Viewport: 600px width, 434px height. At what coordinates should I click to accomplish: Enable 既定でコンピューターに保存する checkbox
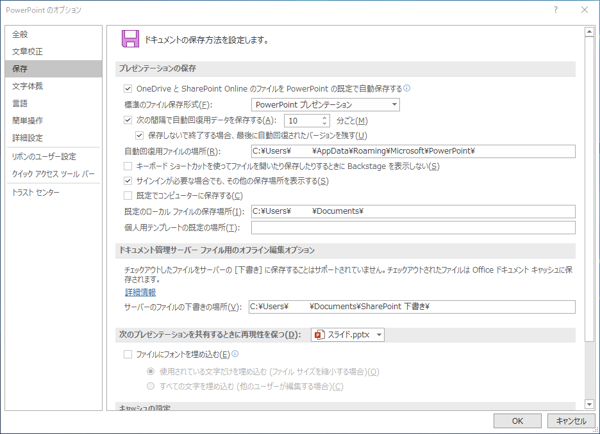tap(128, 196)
